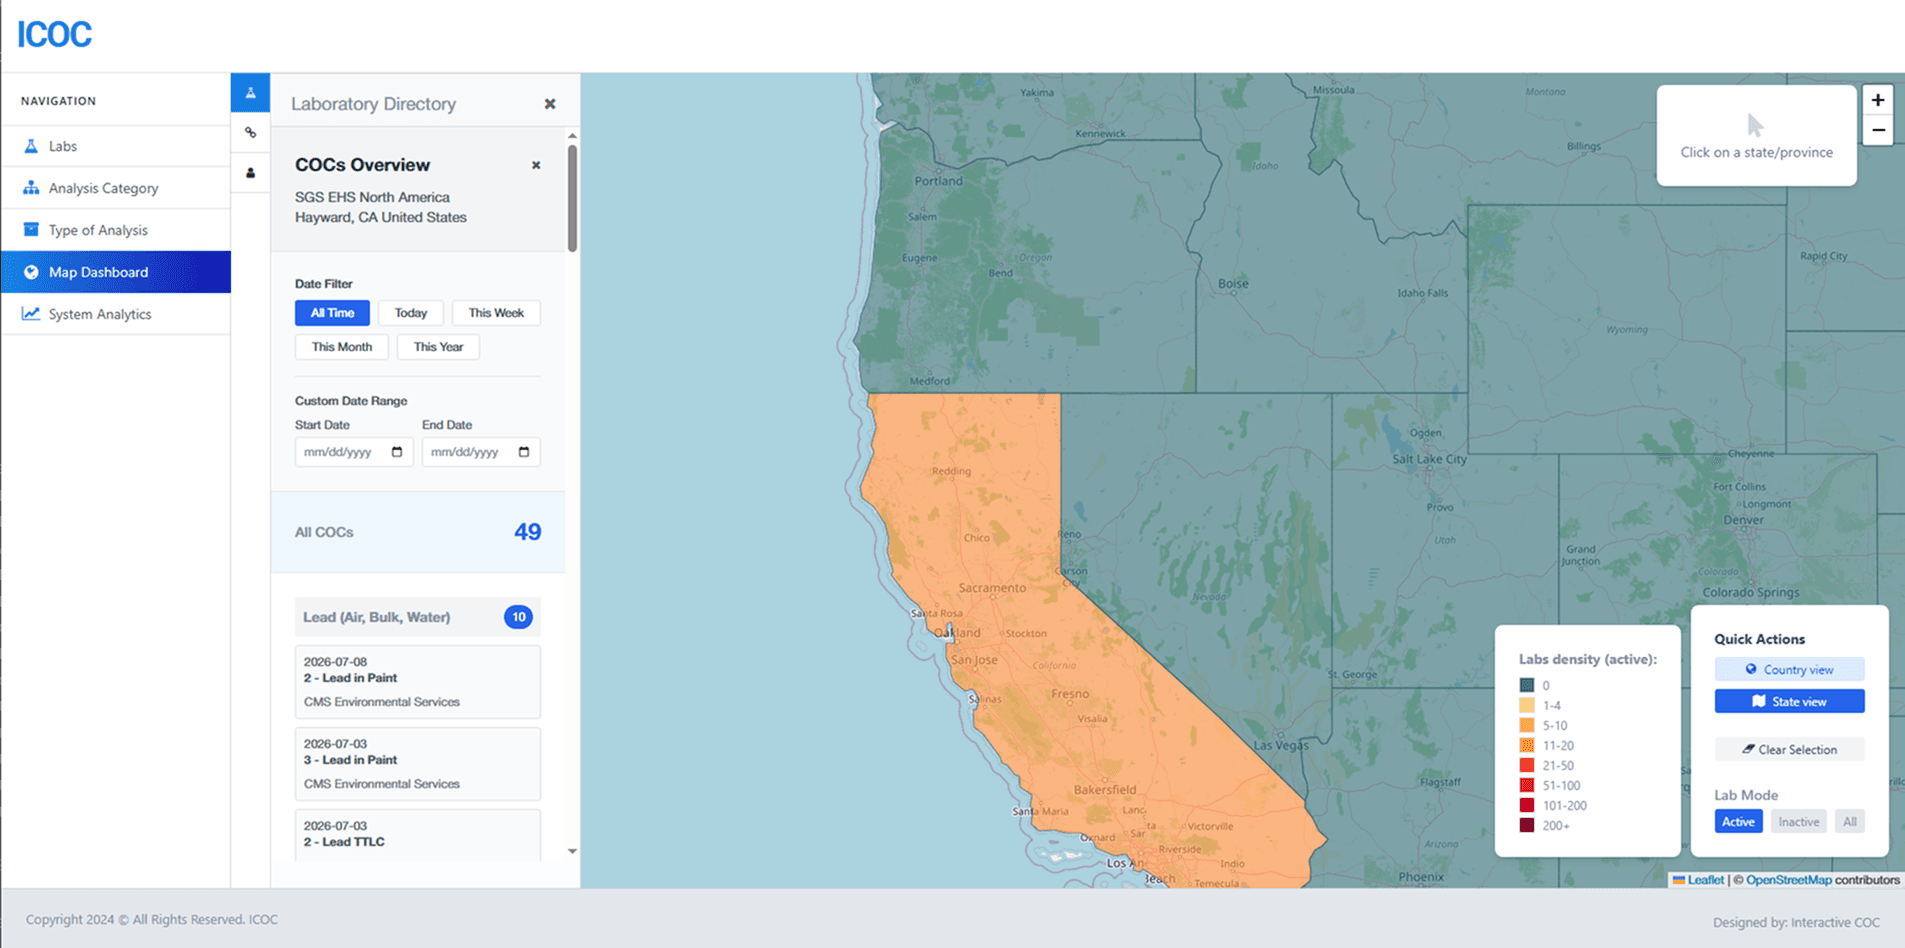The image size is (1905, 948).
Task: Click the directory panel scrollbar thumb
Action: click(572, 198)
